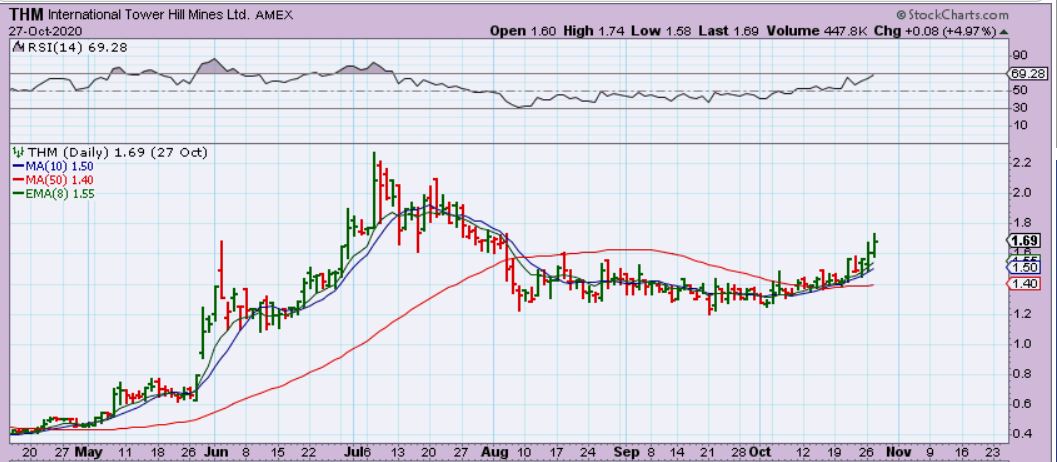Click the 1.69 last price tag
The height and width of the screenshot is (462, 1057).
coord(1025,241)
